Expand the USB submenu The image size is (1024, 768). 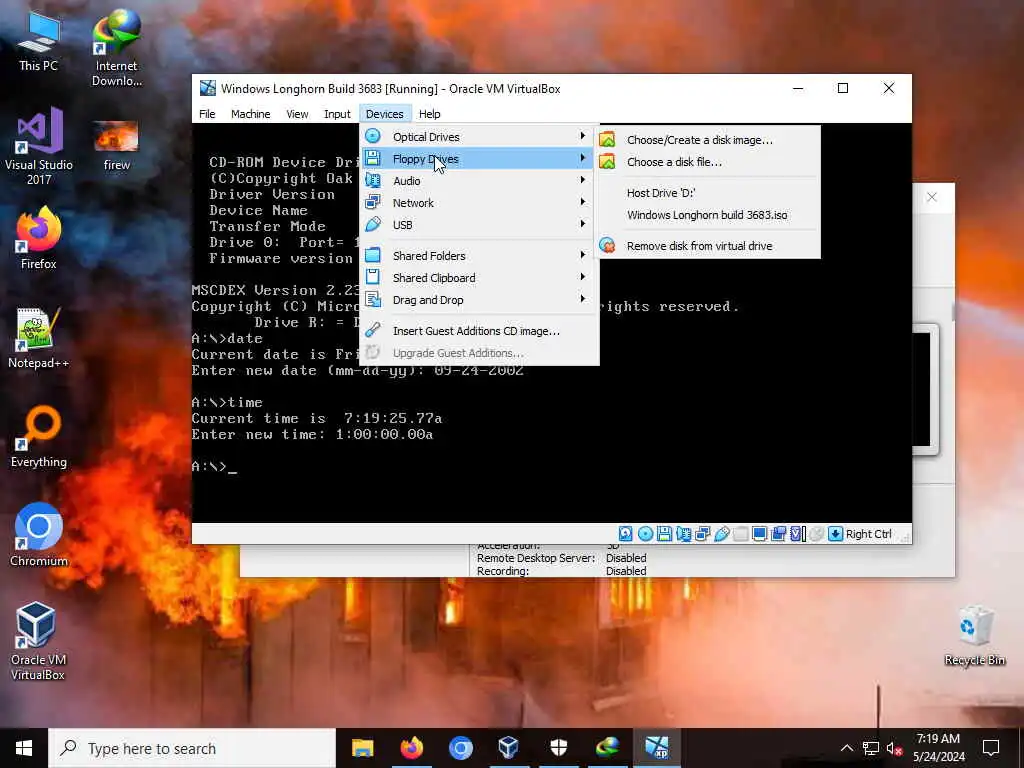point(476,225)
